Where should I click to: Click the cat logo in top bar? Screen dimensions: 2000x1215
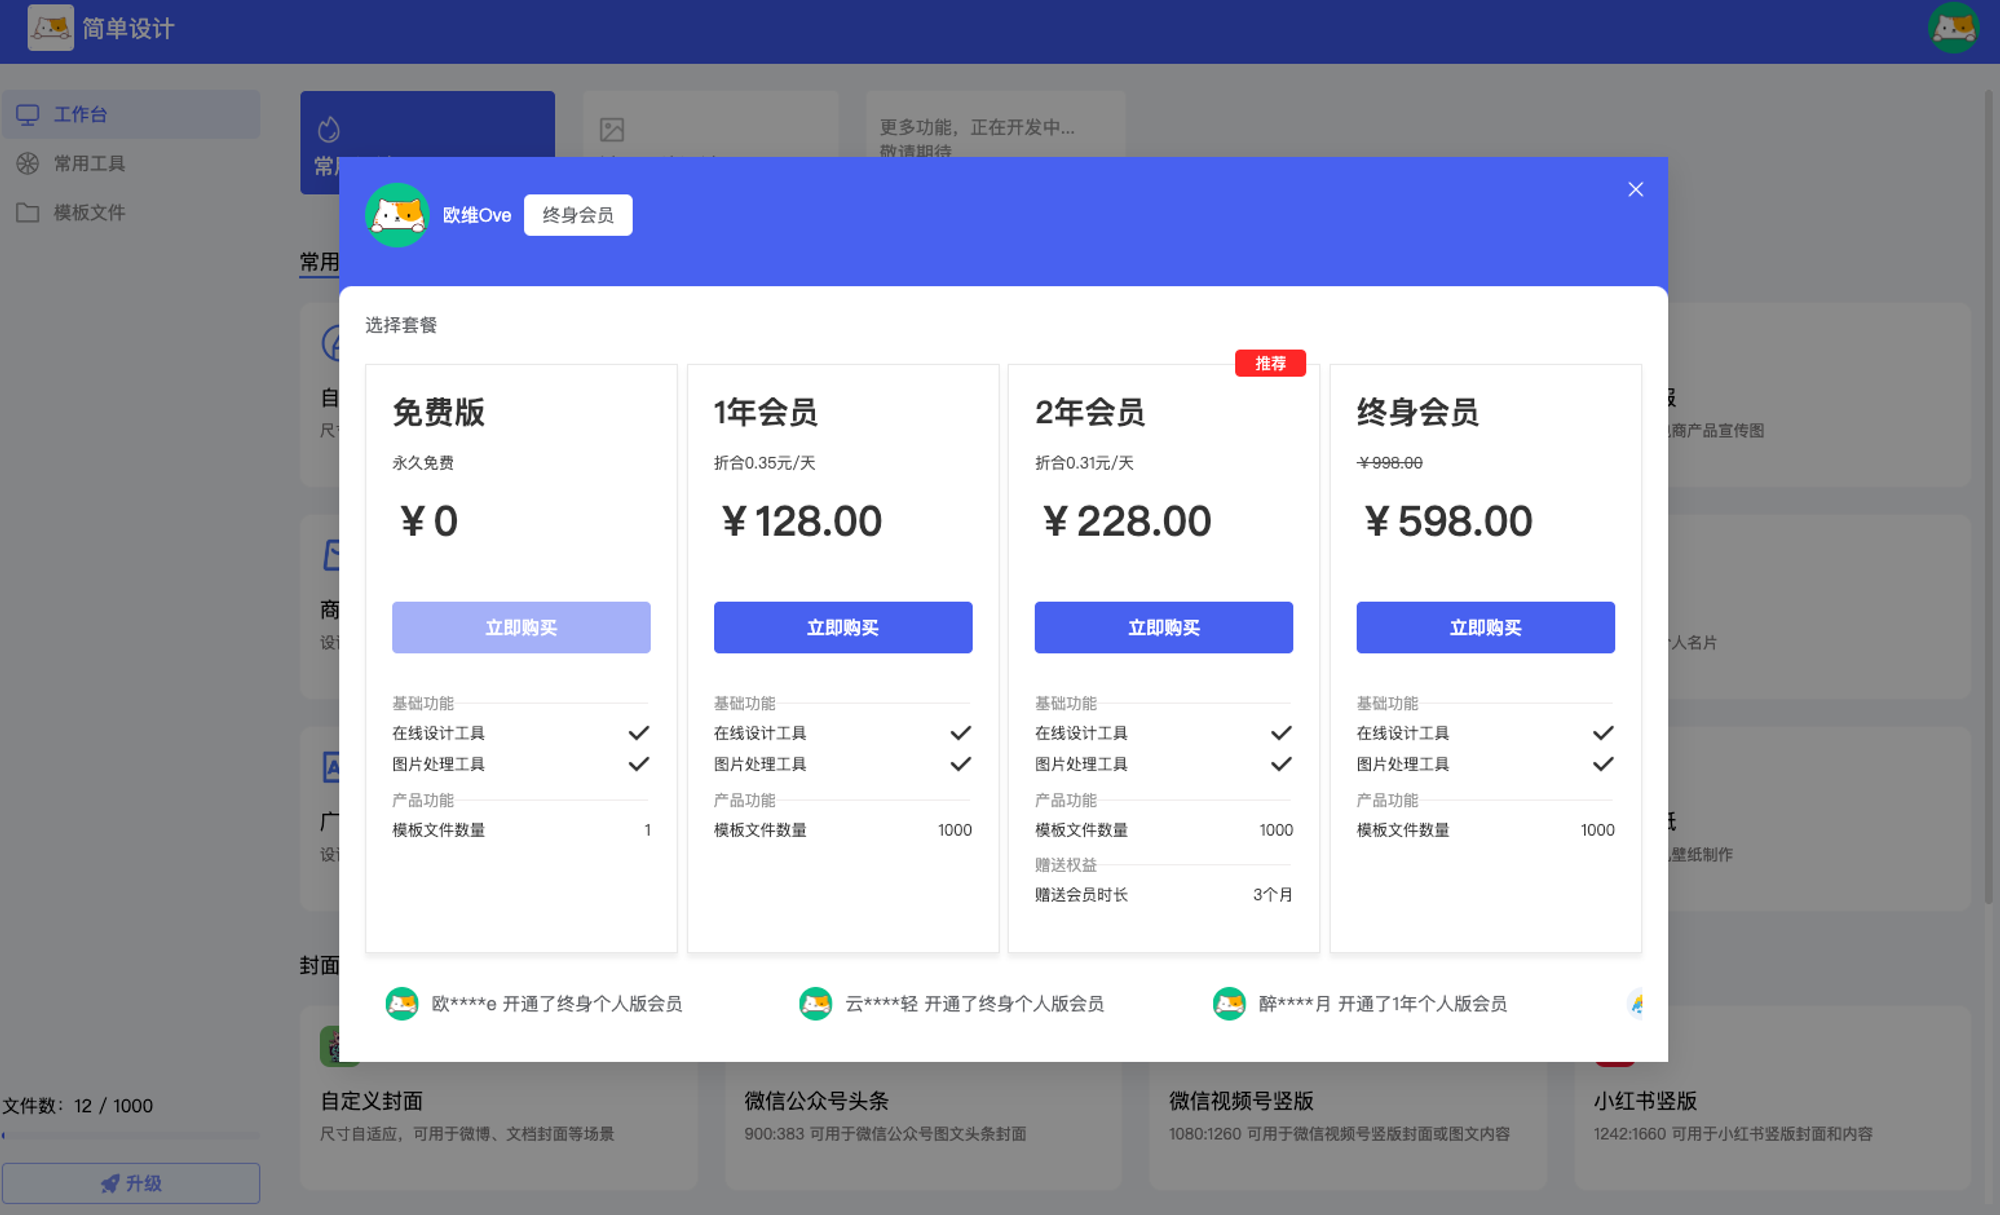(x=50, y=27)
